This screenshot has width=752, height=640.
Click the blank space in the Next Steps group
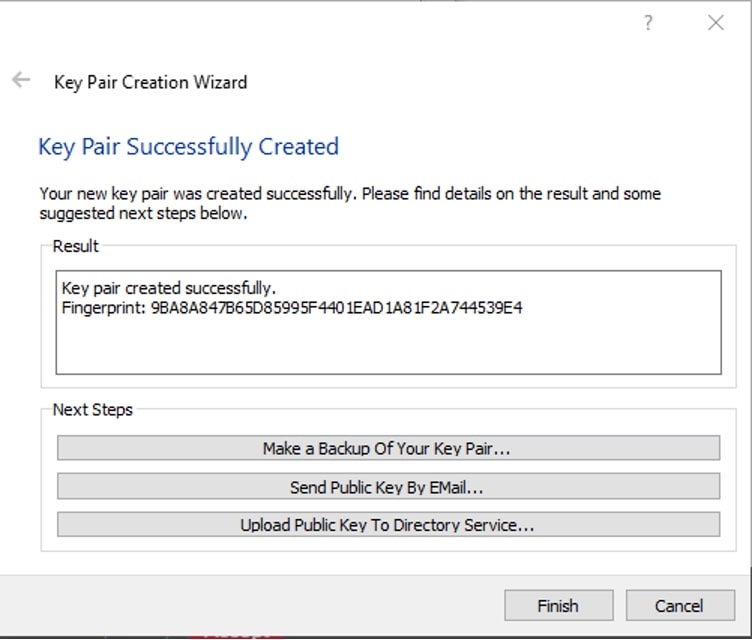(x=388, y=544)
